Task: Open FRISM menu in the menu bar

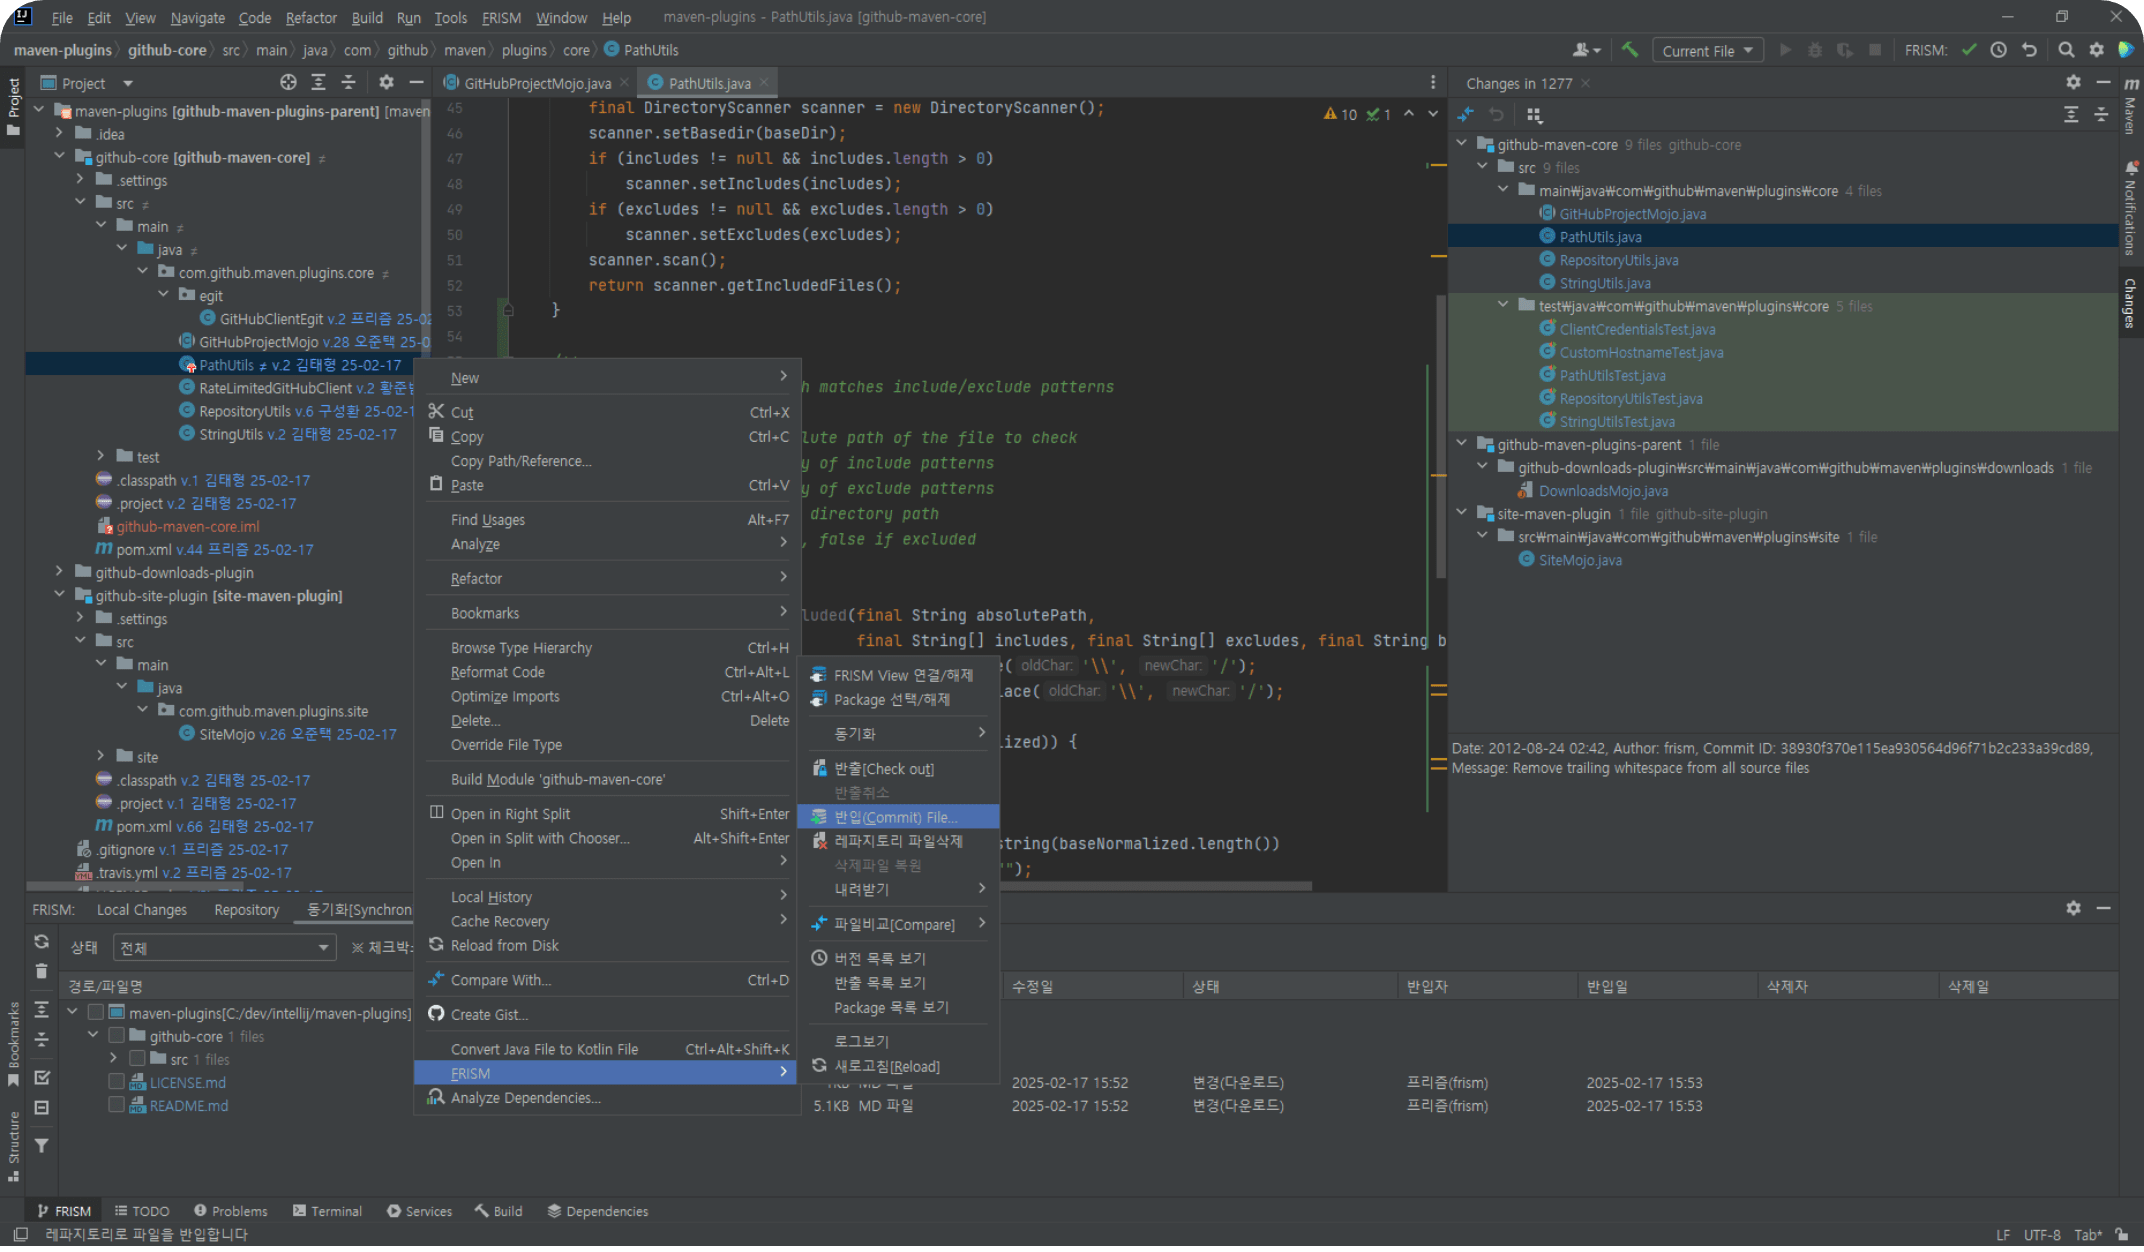Action: pyautogui.click(x=501, y=17)
